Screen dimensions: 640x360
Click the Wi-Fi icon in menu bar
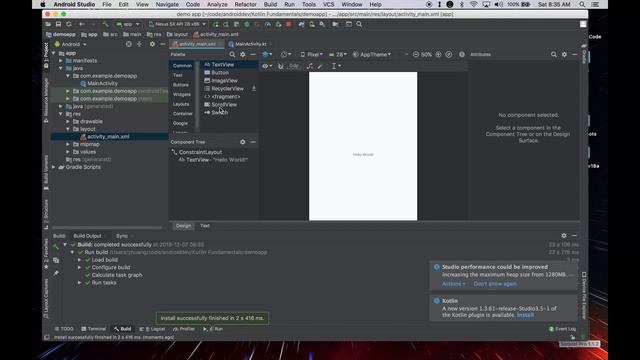[x=473, y=4]
